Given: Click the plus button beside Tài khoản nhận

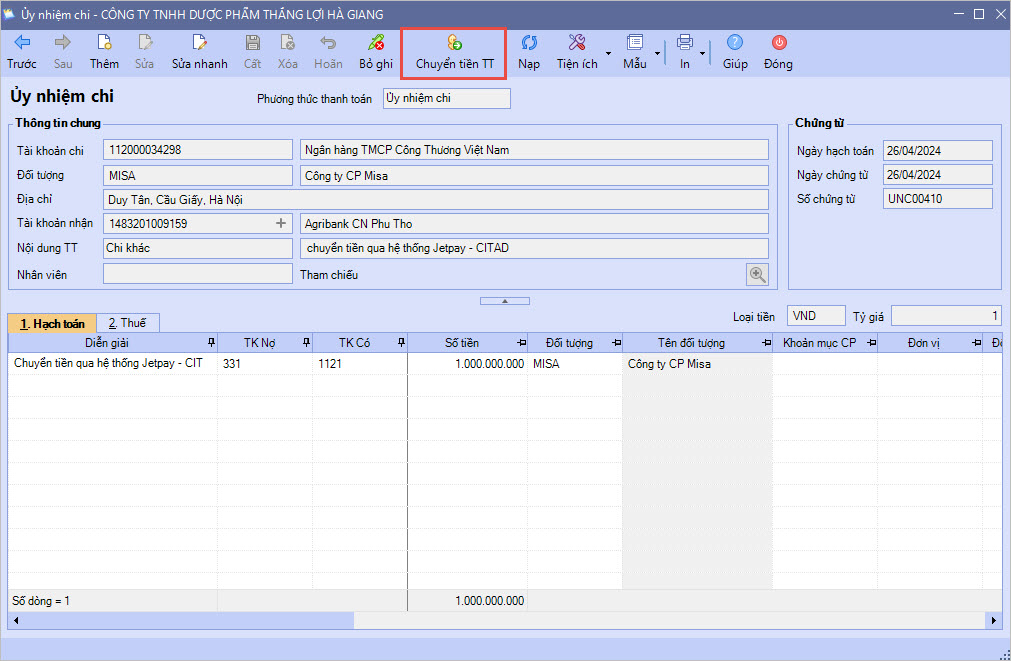Looking at the screenshot, I should point(282,223).
